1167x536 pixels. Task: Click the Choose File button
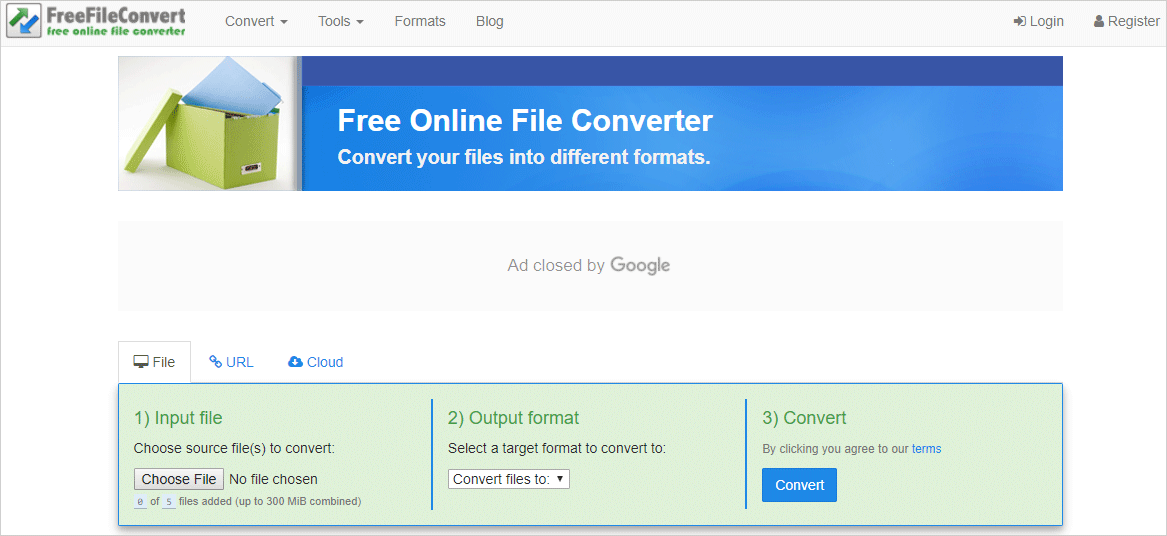coord(179,479)
